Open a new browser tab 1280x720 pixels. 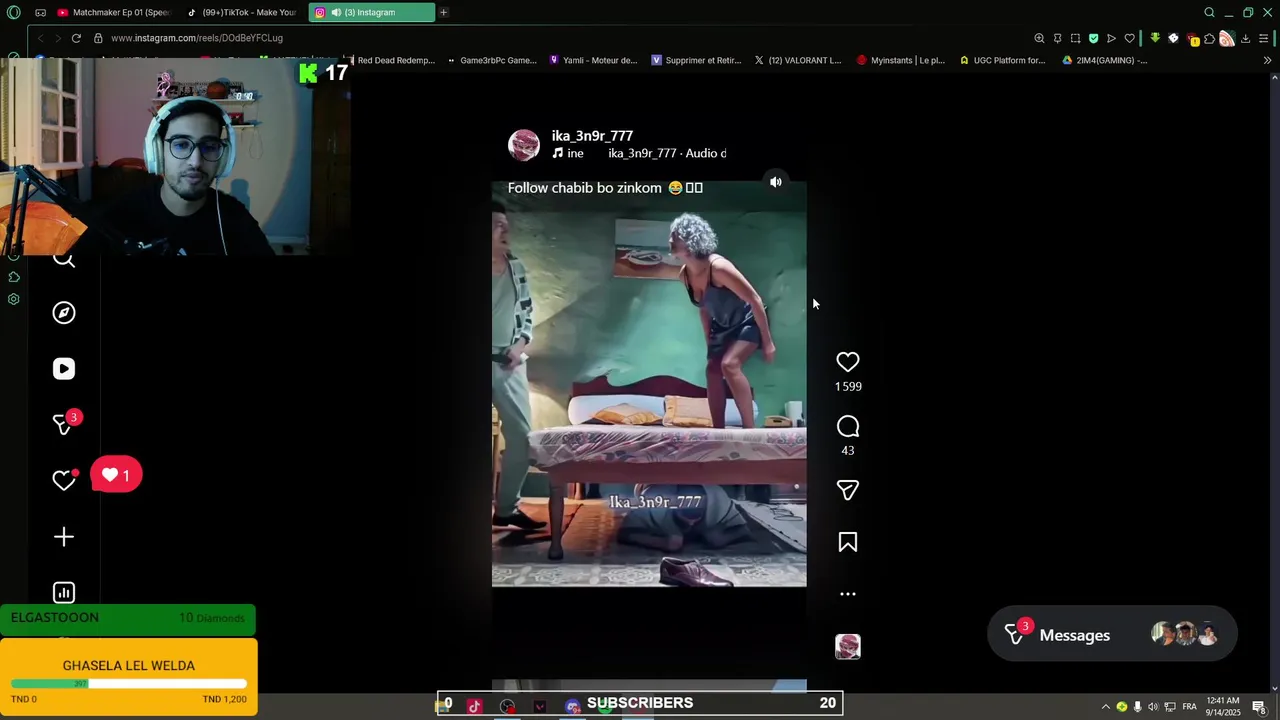coord(443,12)
